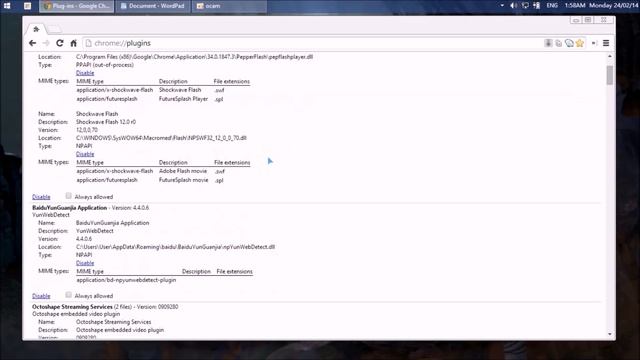Click the FutureSplash Player description
The height and width of the screenshot is (360, 640).
tap(183, 99)
